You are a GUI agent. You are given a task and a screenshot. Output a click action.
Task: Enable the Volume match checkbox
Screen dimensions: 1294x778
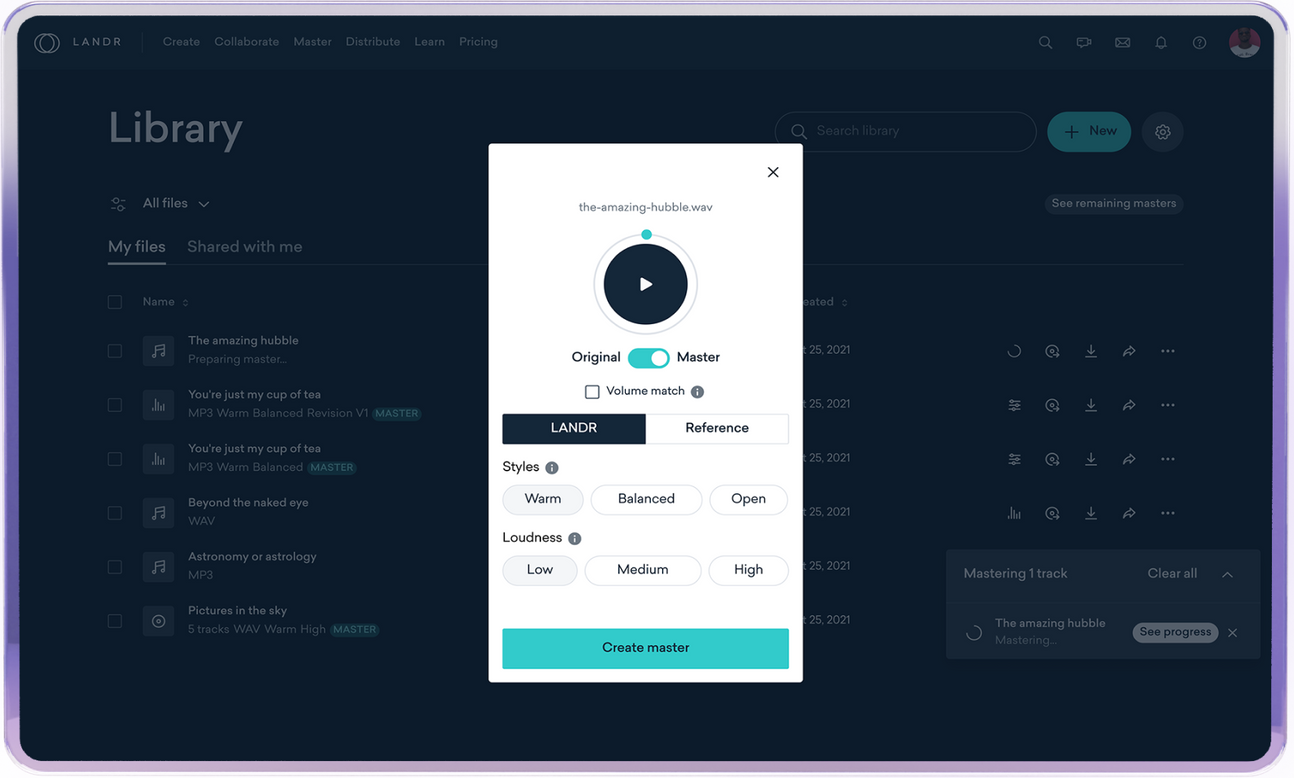[x=592, y=392]
